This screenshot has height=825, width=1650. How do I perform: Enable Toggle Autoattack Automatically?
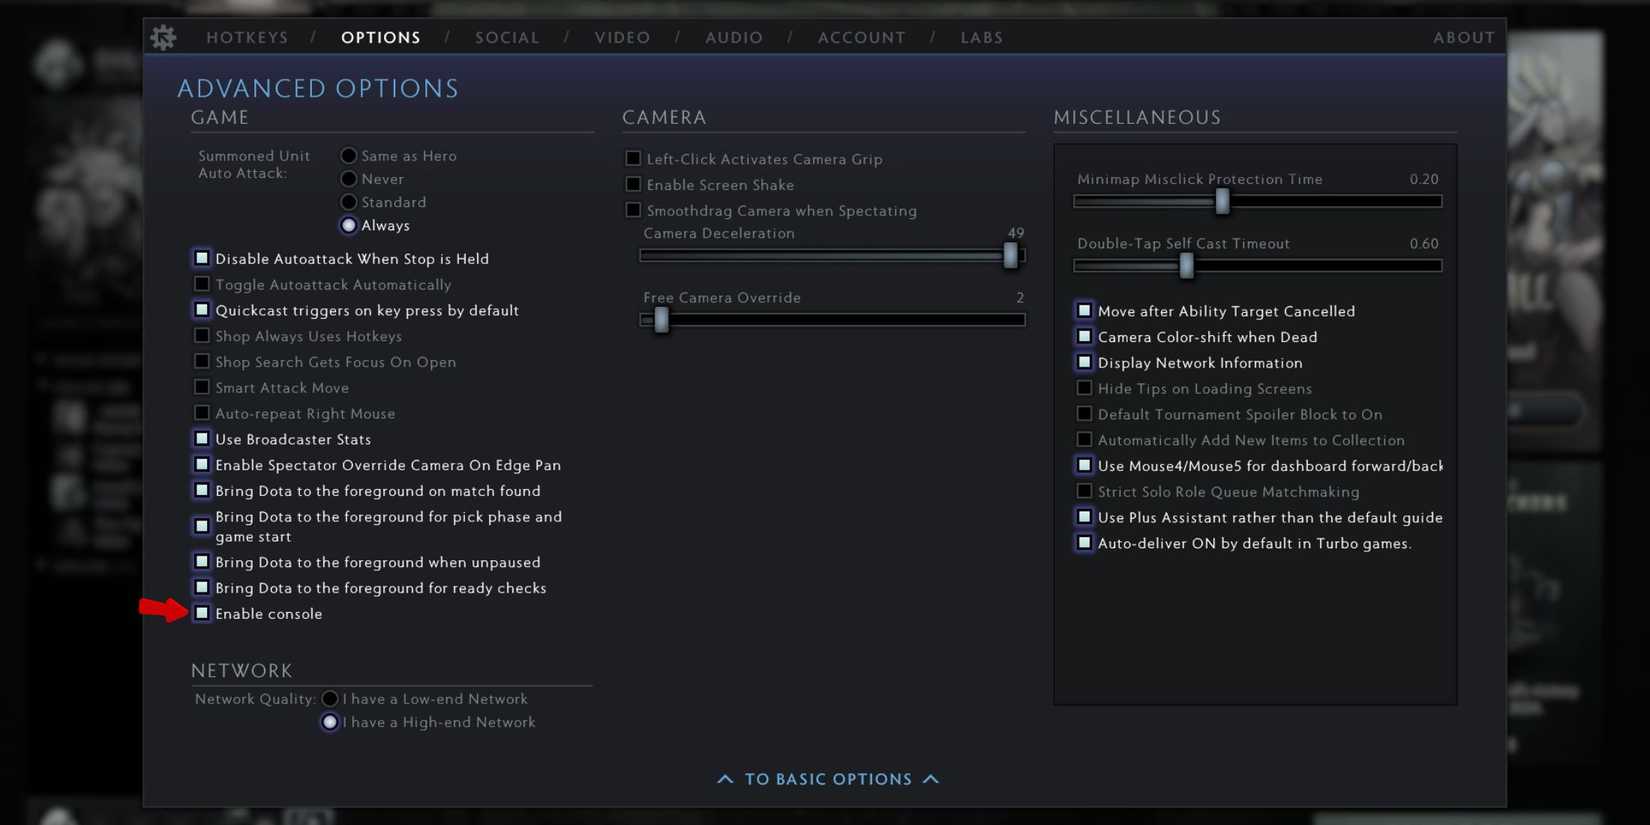pyautogui.click(x=202, y=284)
